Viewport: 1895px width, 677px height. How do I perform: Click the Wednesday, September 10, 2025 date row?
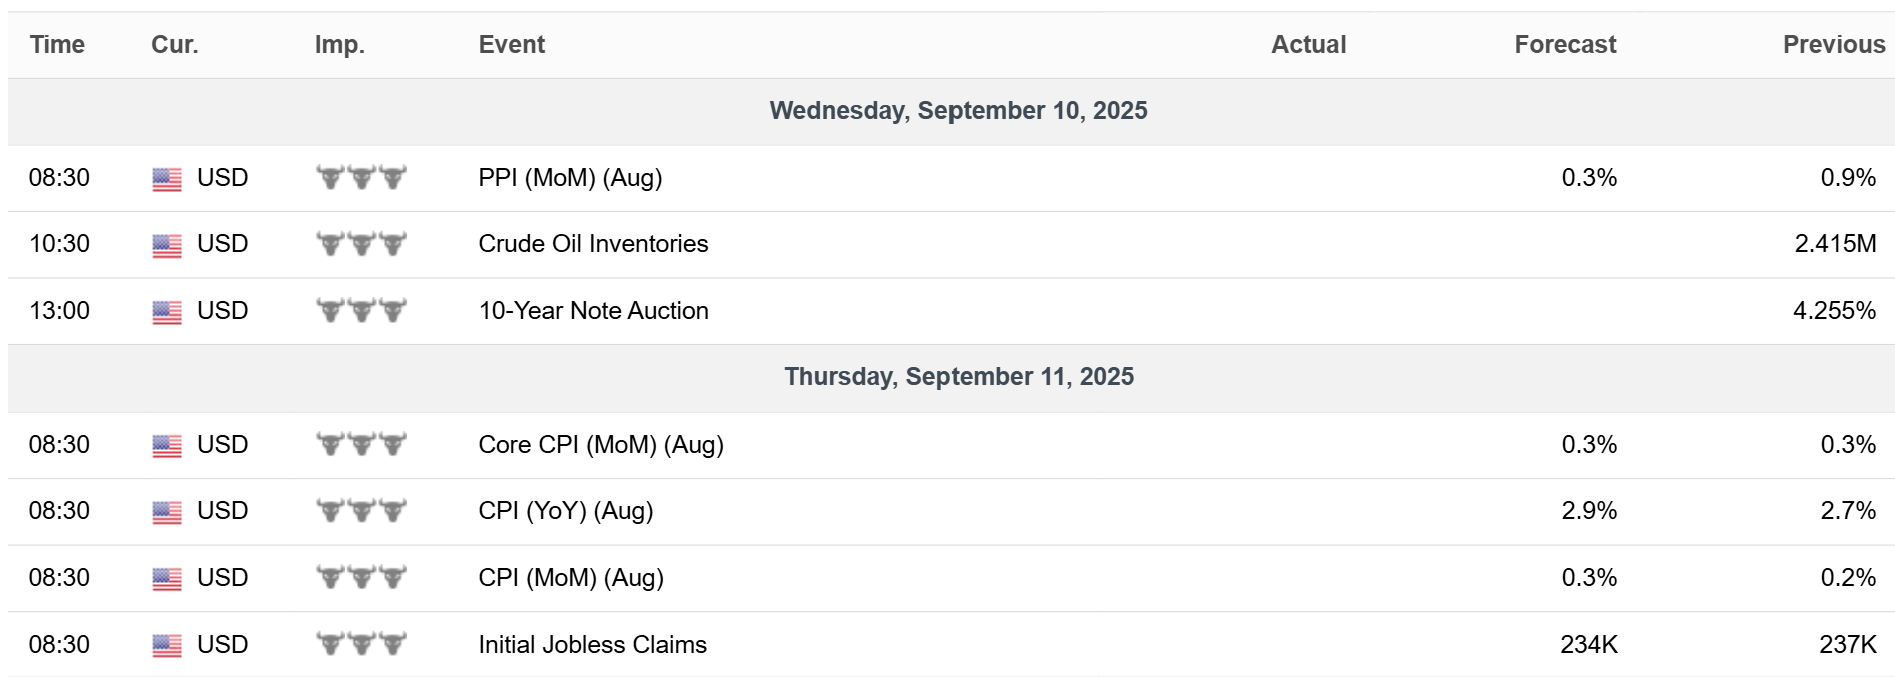[958, 111]
